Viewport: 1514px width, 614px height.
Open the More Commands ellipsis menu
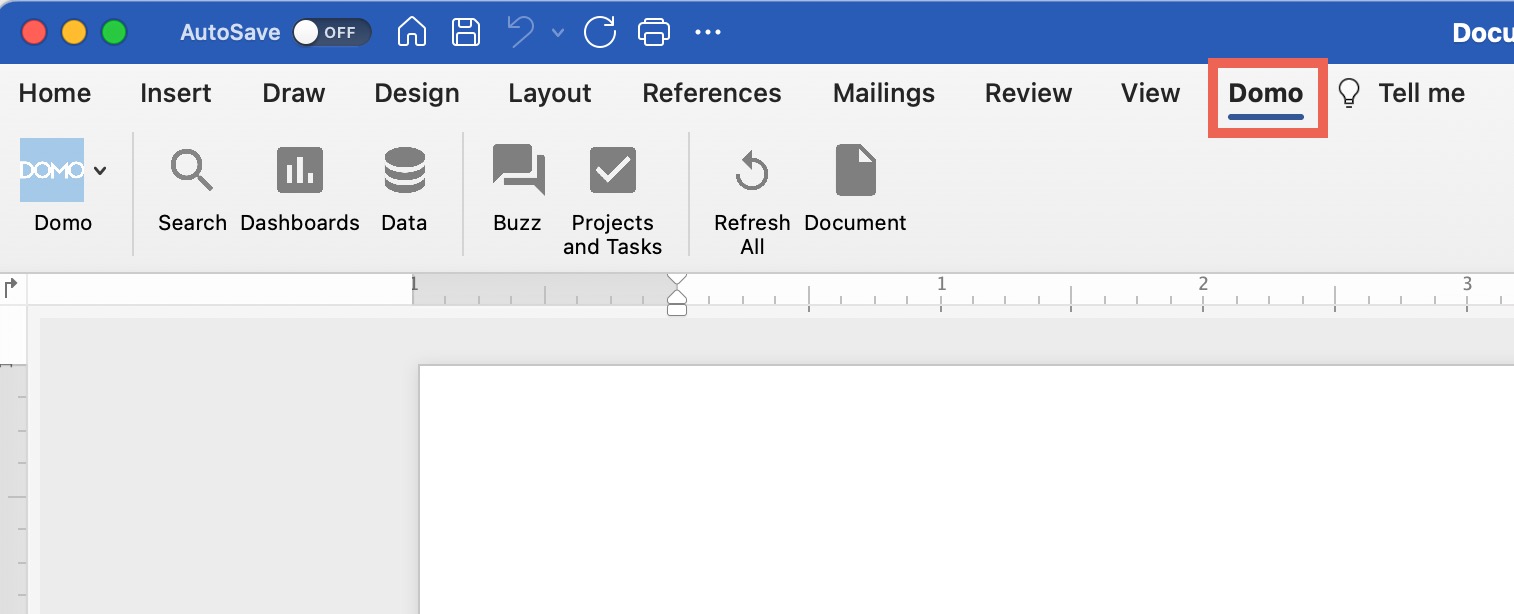coord(708,31)
